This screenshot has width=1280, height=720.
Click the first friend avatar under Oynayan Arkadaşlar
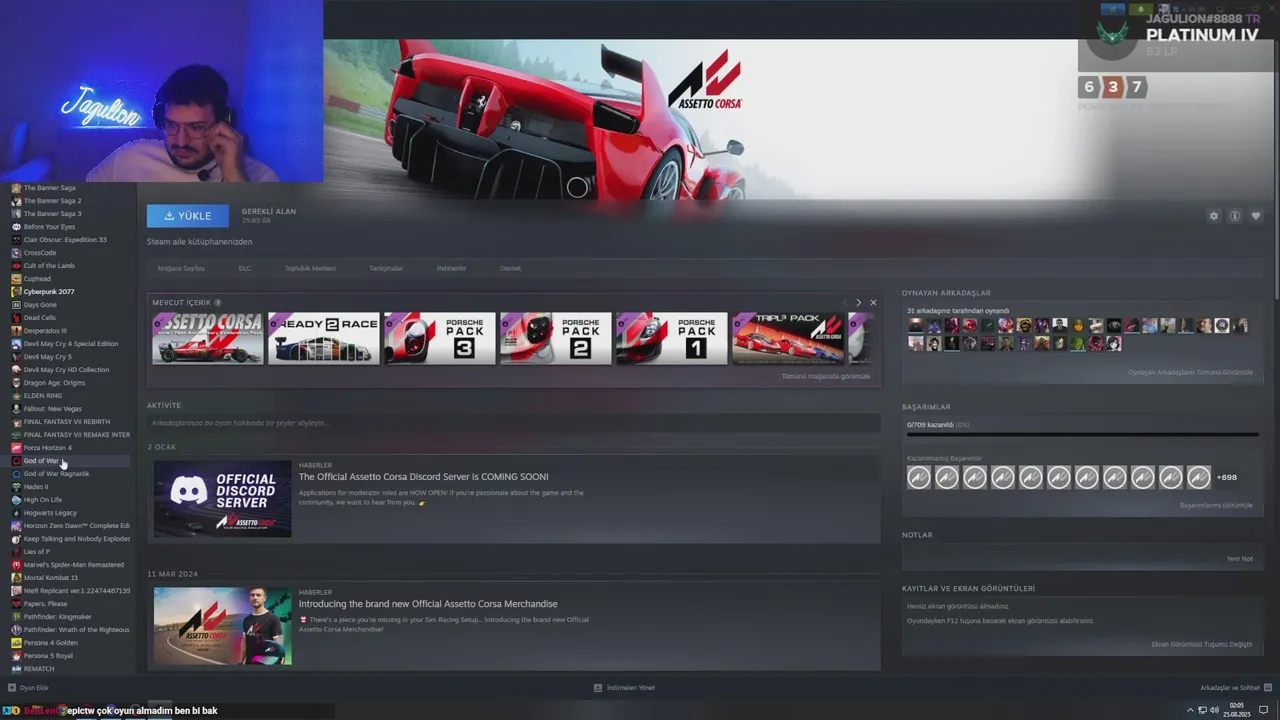click(915, 326)
